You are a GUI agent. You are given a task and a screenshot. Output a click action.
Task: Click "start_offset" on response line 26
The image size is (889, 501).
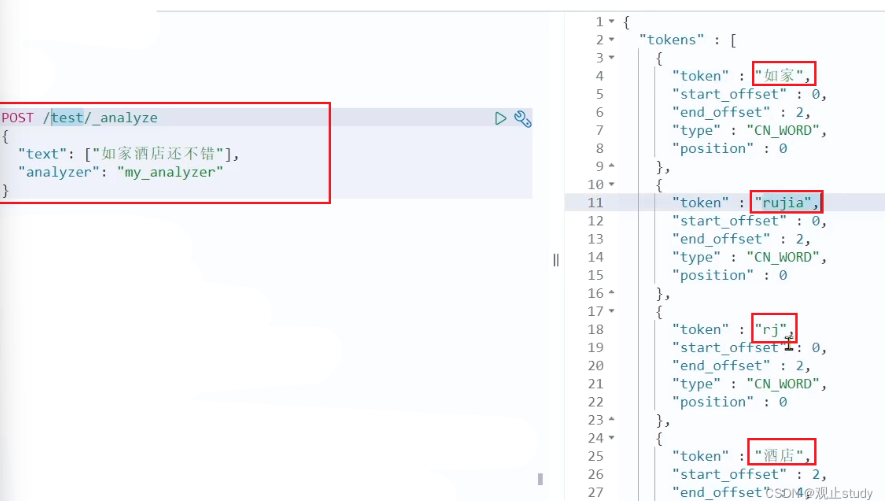(x=729, y=474)
